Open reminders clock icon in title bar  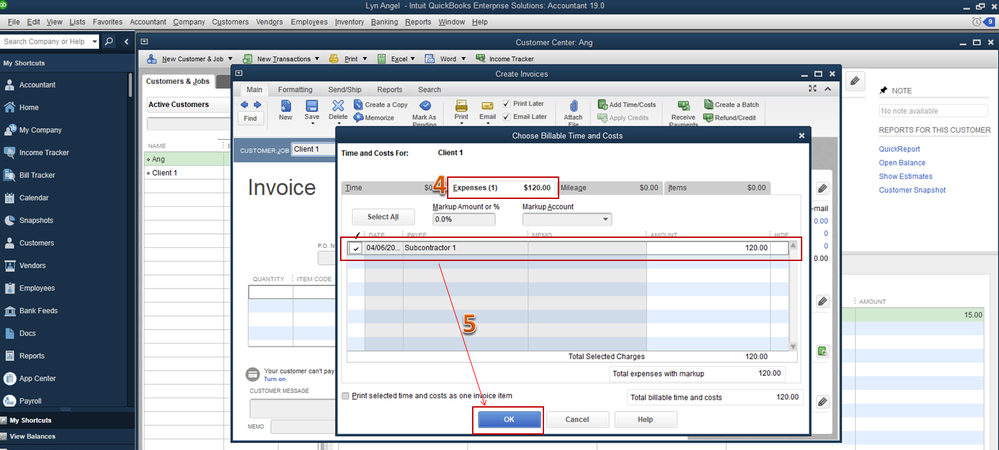(x=977, y=22)
